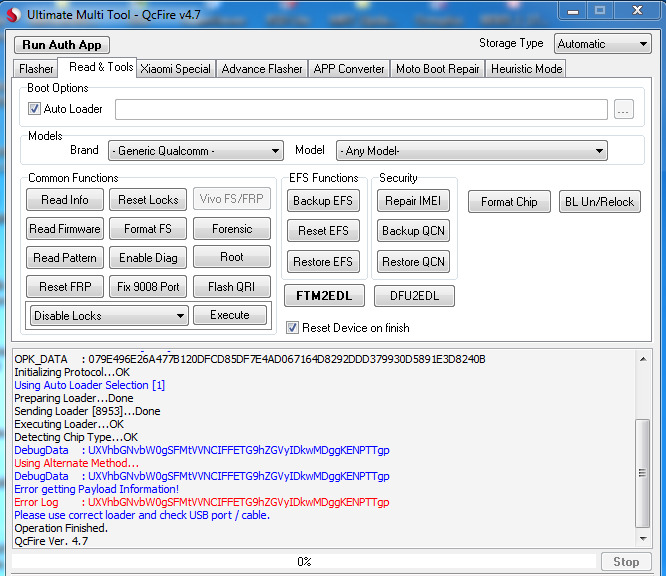
Task: Open the Storage Type dropdown
Action: coord(602,44)
